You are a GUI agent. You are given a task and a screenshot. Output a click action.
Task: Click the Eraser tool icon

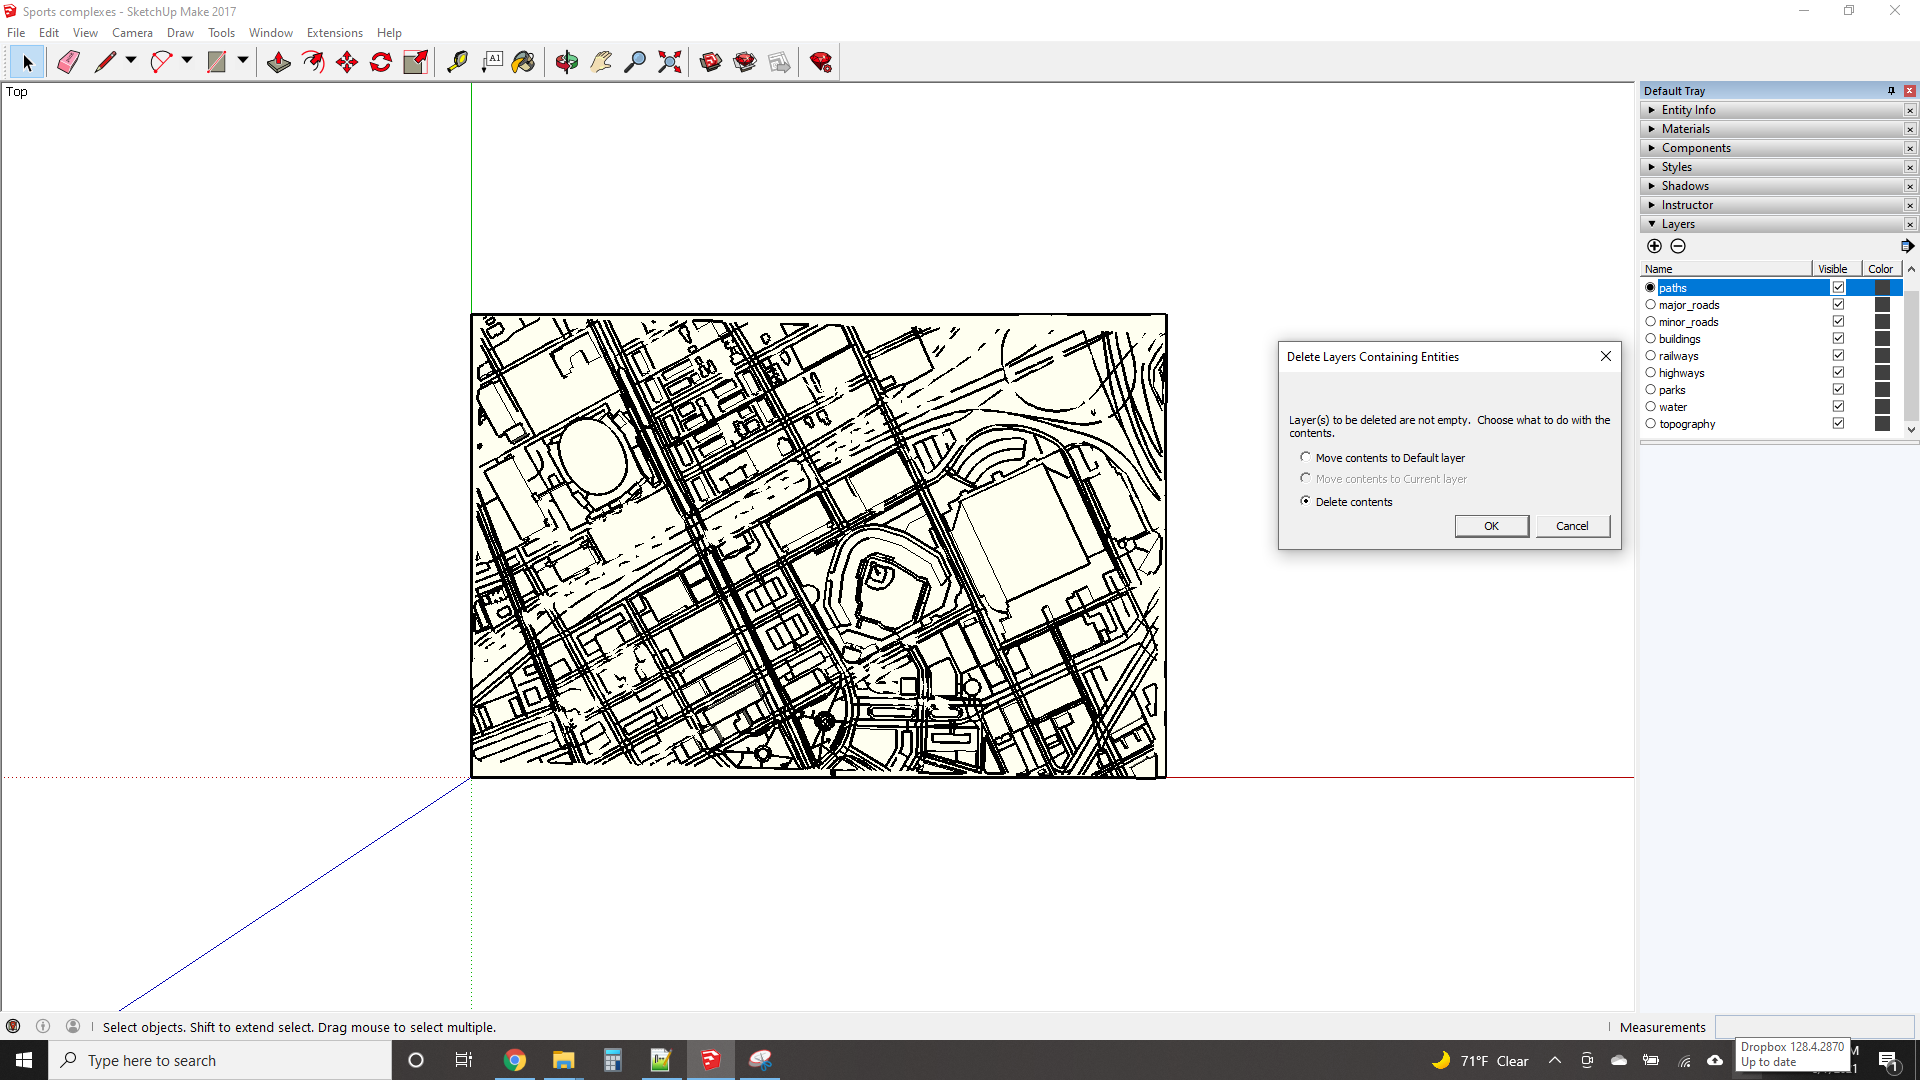(67, 62)
